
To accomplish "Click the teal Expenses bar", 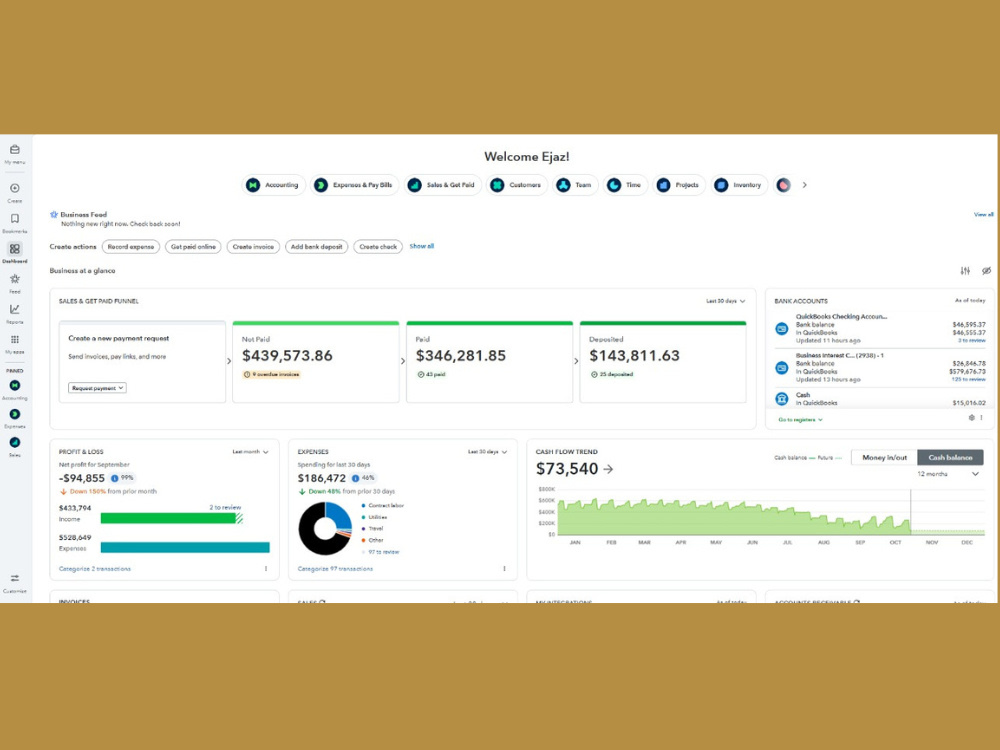I will [x=185, y=548].
